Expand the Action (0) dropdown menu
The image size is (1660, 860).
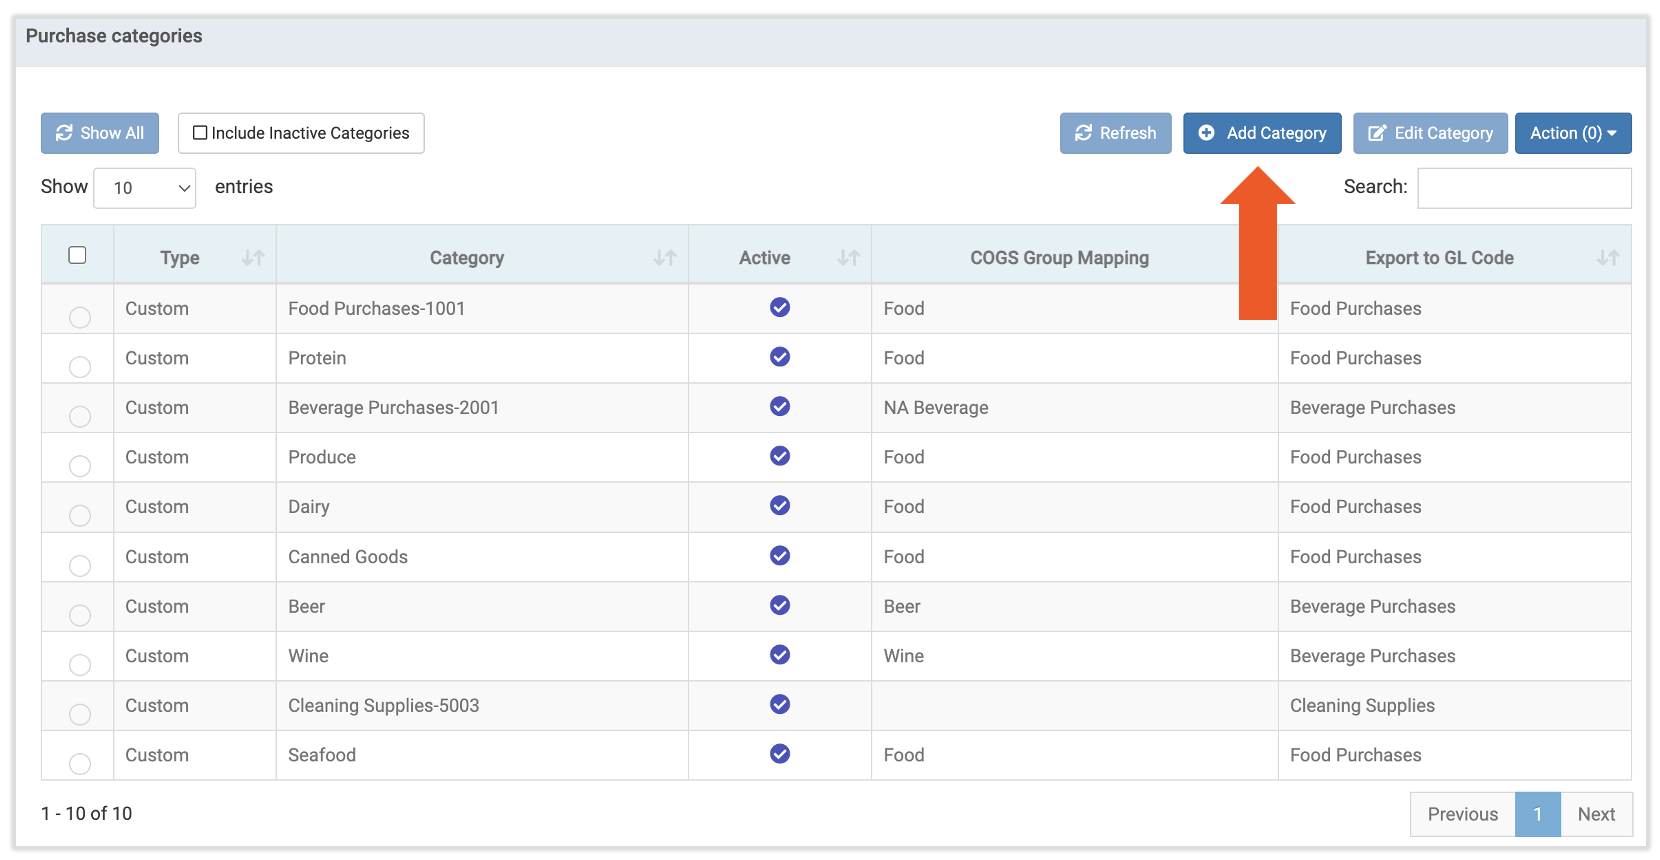tap(1572, 133)
